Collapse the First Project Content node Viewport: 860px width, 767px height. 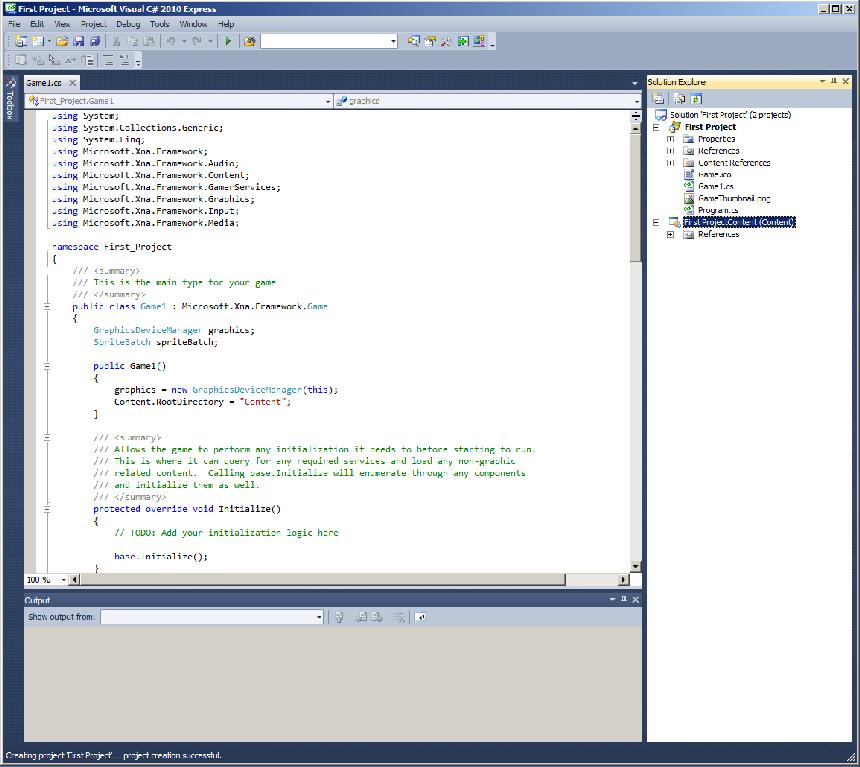coord(655,222)
